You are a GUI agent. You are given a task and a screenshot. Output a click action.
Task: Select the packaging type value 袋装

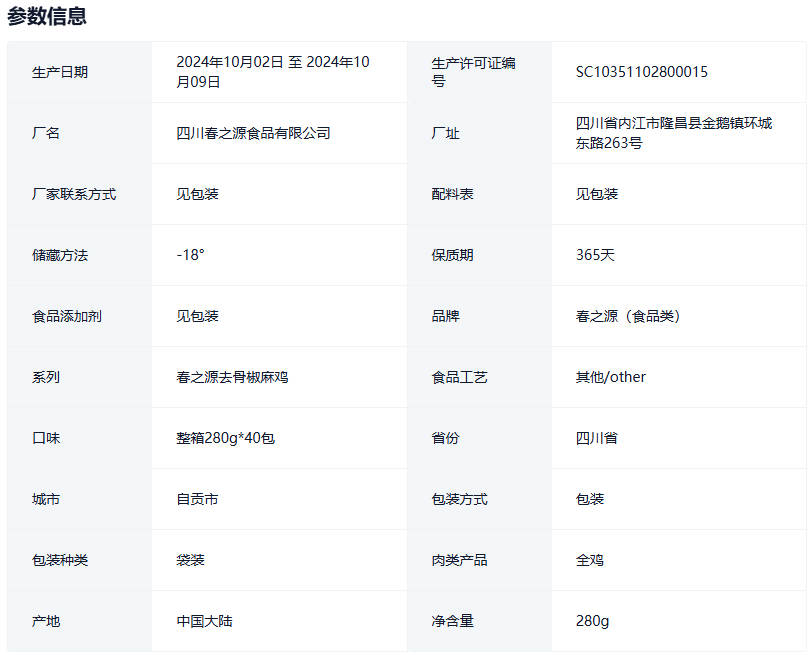point(190,560)
